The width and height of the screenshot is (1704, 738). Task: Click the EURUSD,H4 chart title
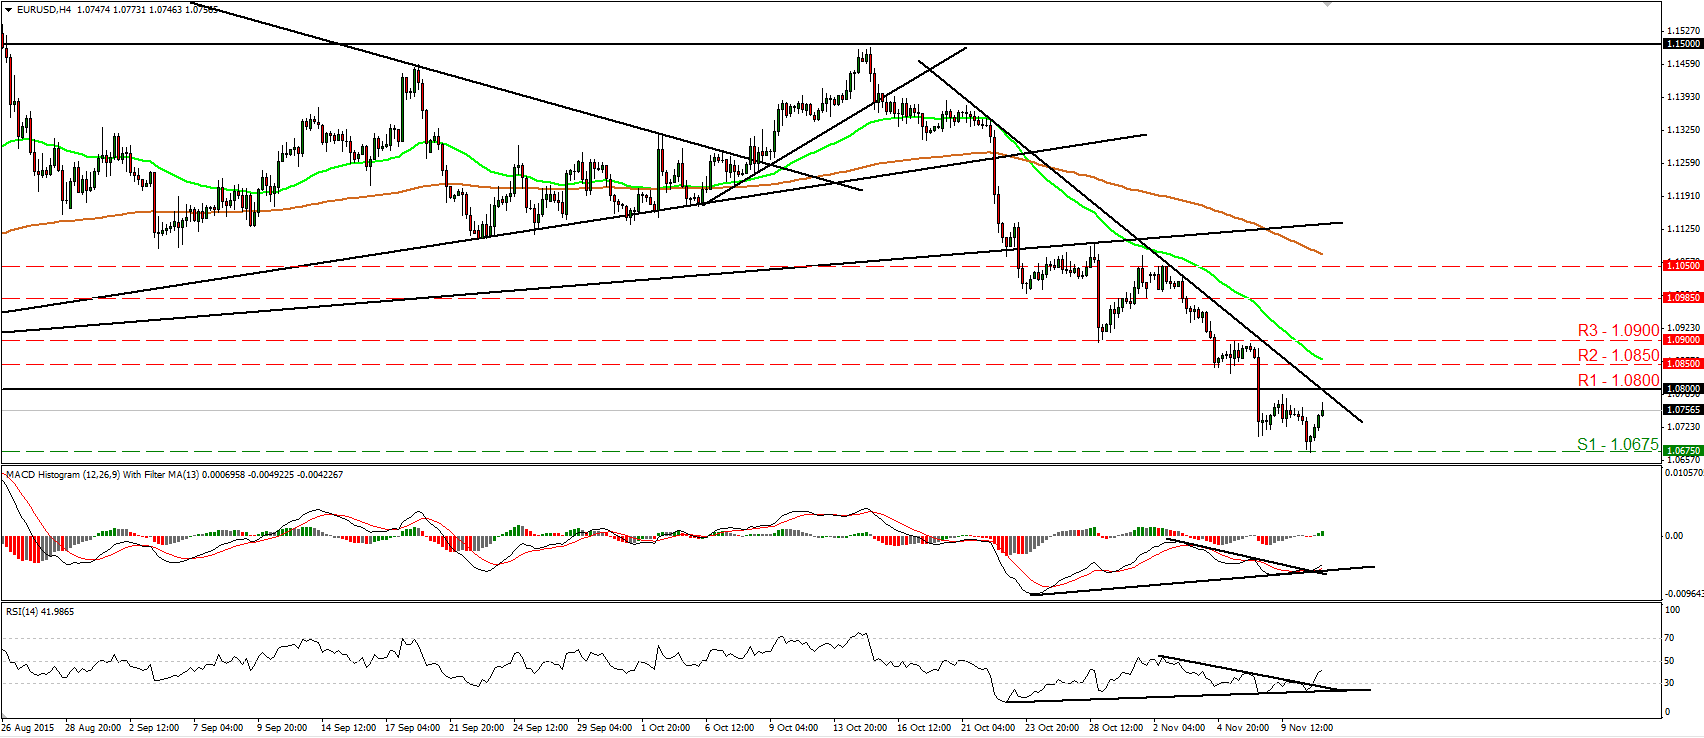pos(44,9)
